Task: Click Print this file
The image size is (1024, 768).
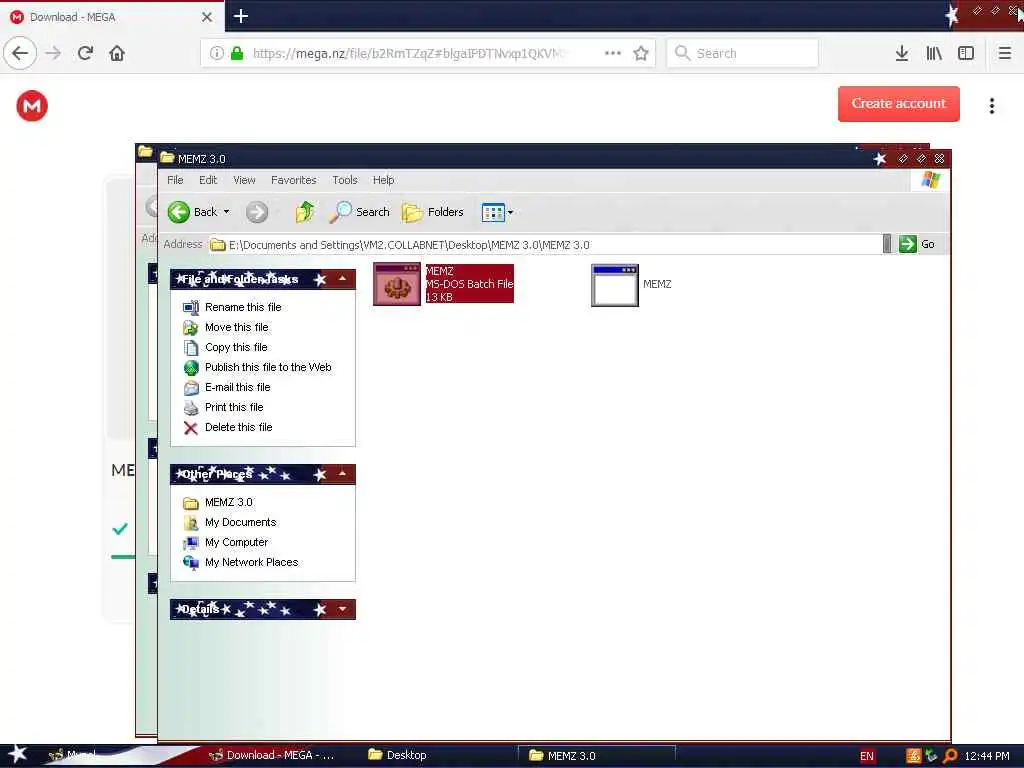Action: pyautogui.click(x=234, y=408)
